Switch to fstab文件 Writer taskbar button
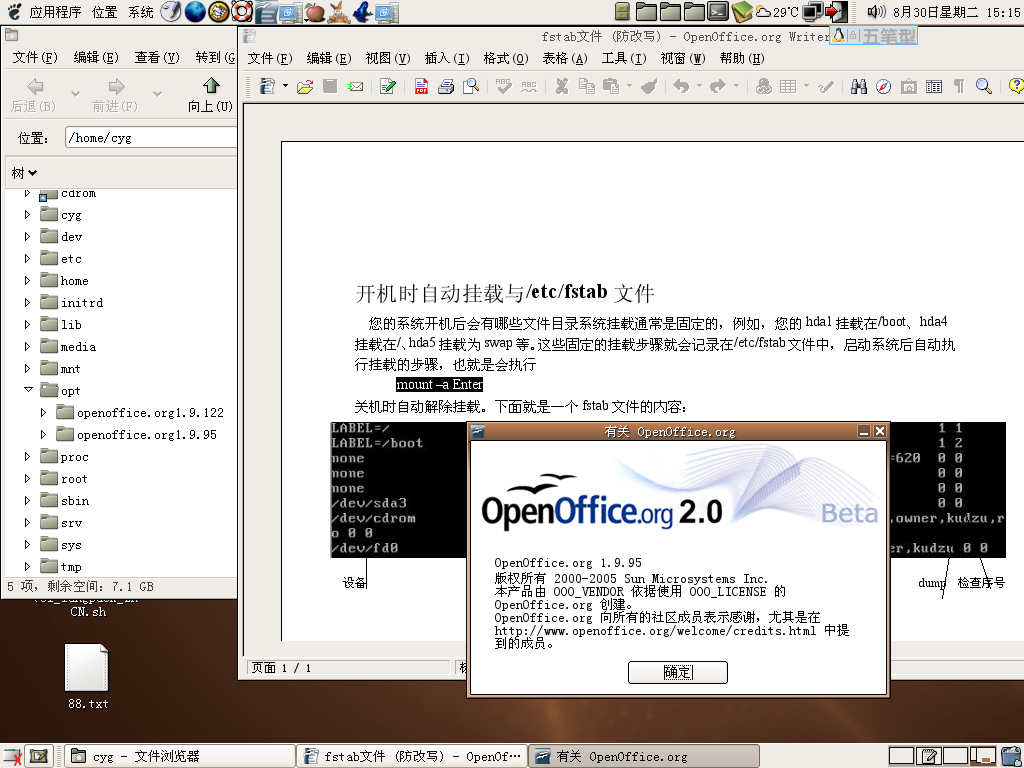Image resolution: width=1024 pixels, height=768 pixels. (x=412, y=756)
